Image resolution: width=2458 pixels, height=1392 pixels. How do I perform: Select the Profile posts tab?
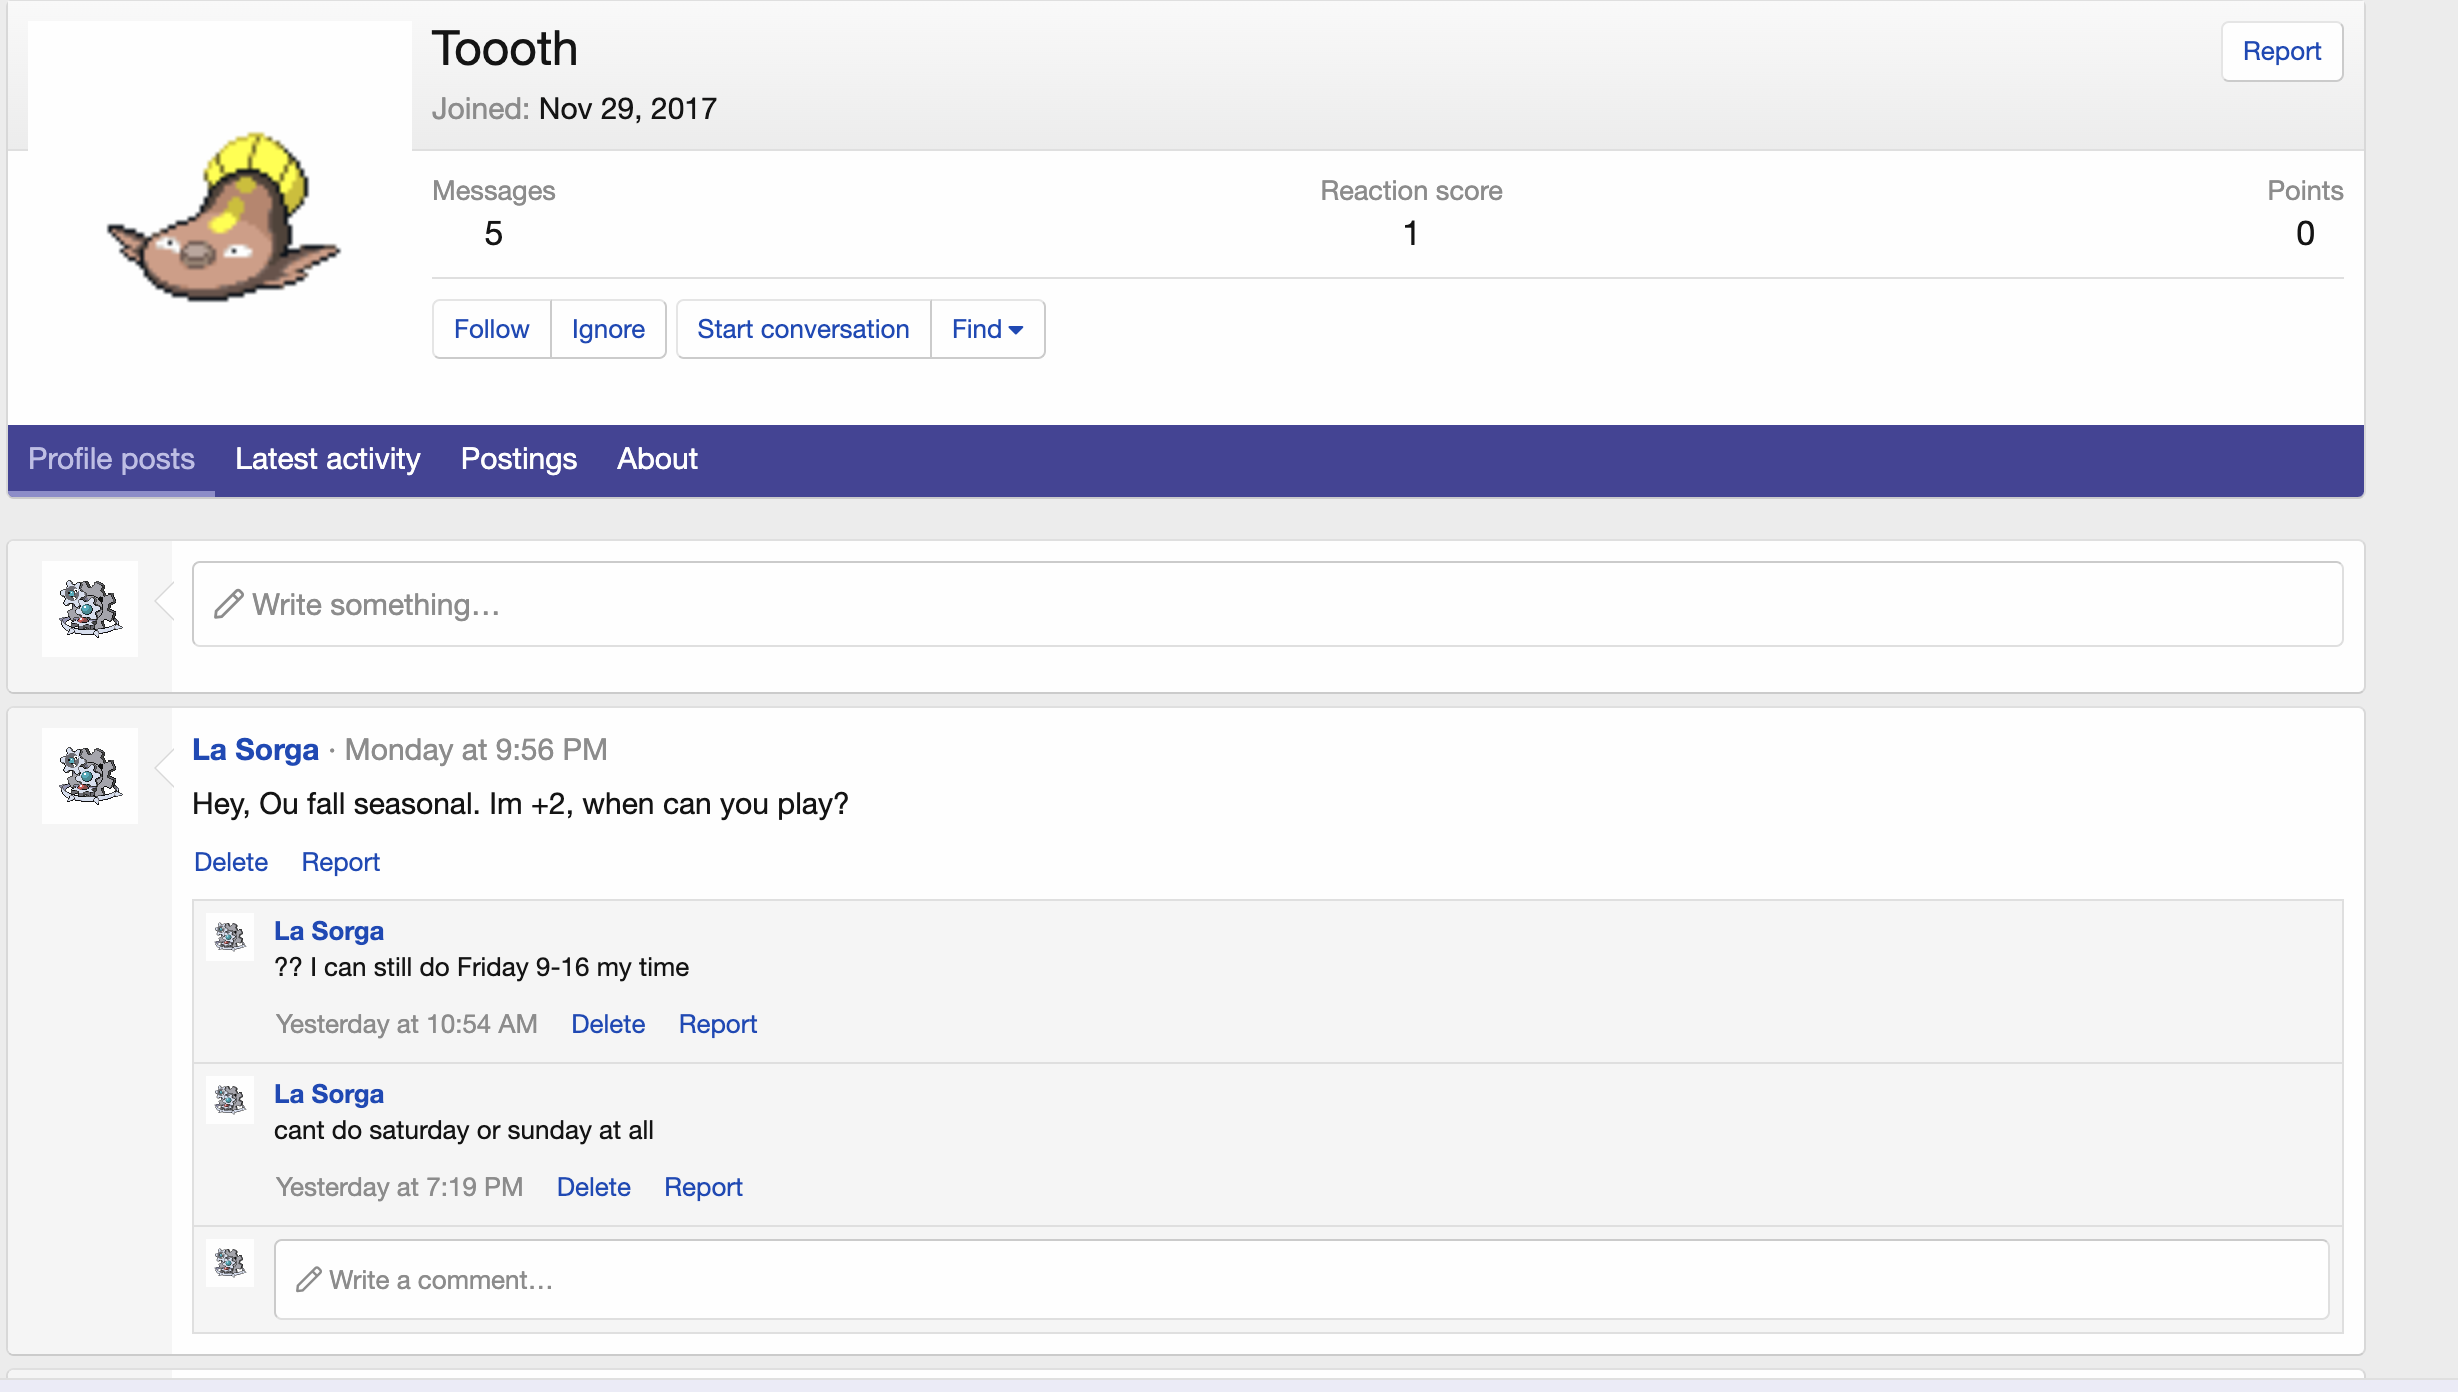[x=111, y=459]
